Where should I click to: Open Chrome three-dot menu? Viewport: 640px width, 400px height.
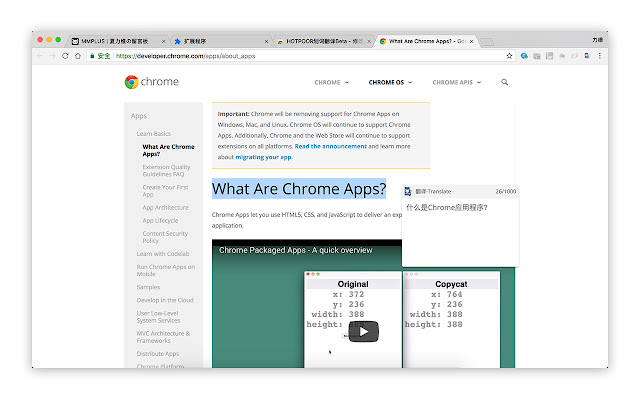click(x=600, y=56)
